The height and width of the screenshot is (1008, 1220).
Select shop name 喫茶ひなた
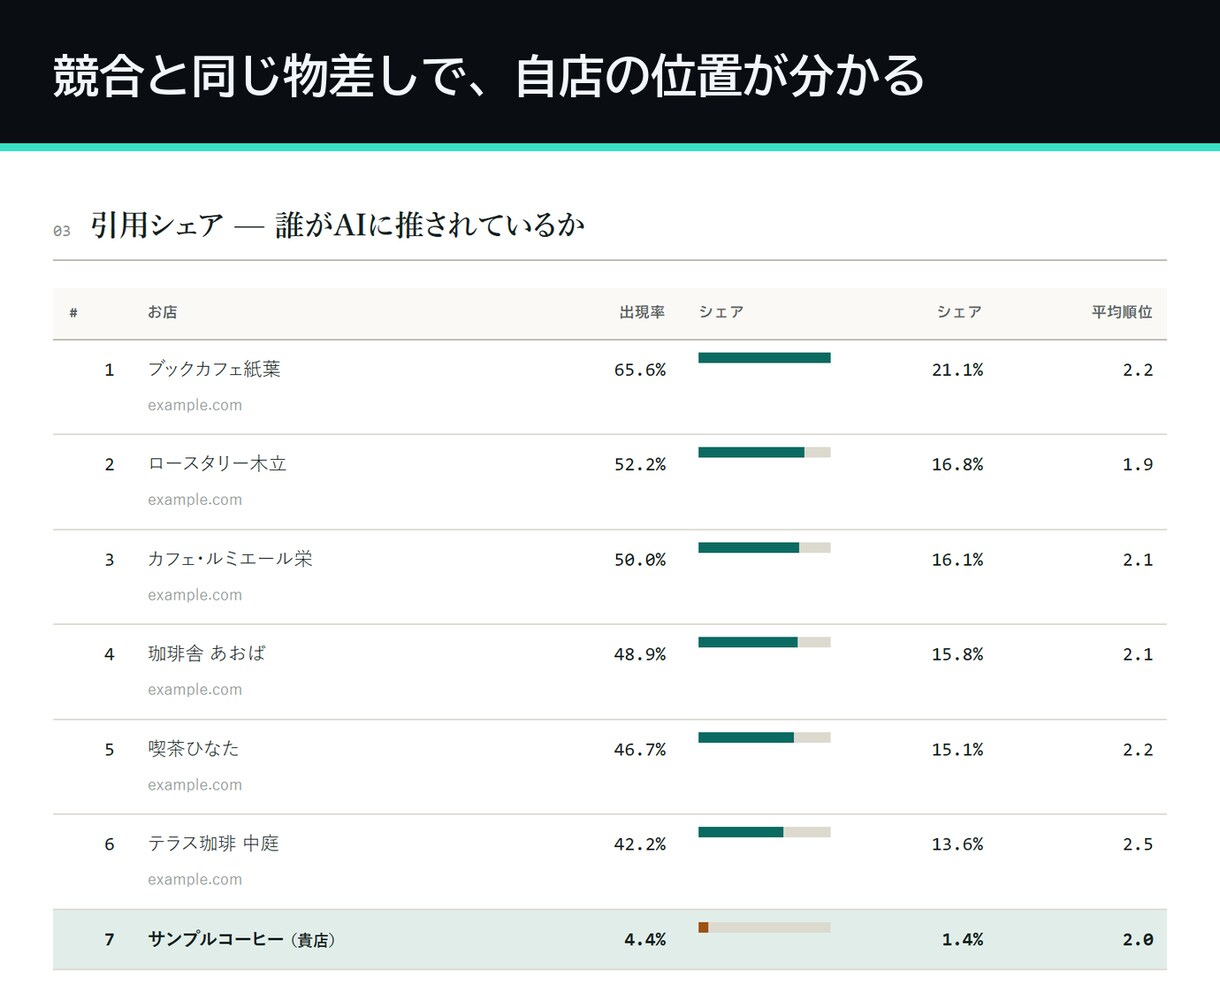click(x=194, y=749)
